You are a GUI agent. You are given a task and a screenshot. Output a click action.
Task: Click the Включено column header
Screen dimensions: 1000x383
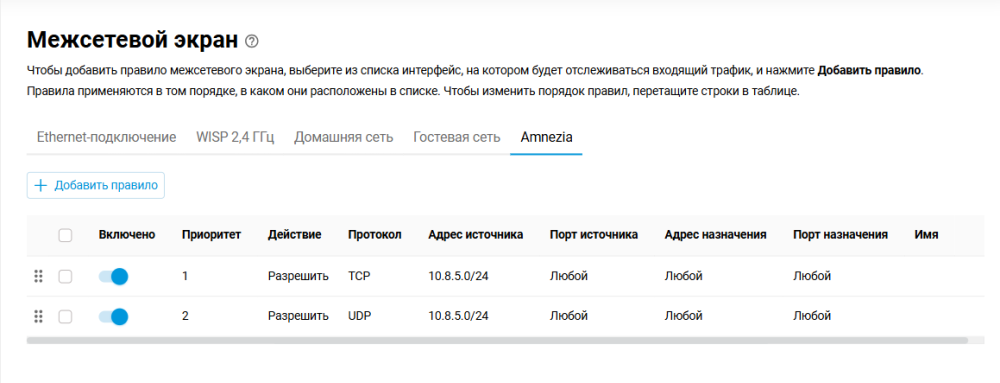click(127, 235)
